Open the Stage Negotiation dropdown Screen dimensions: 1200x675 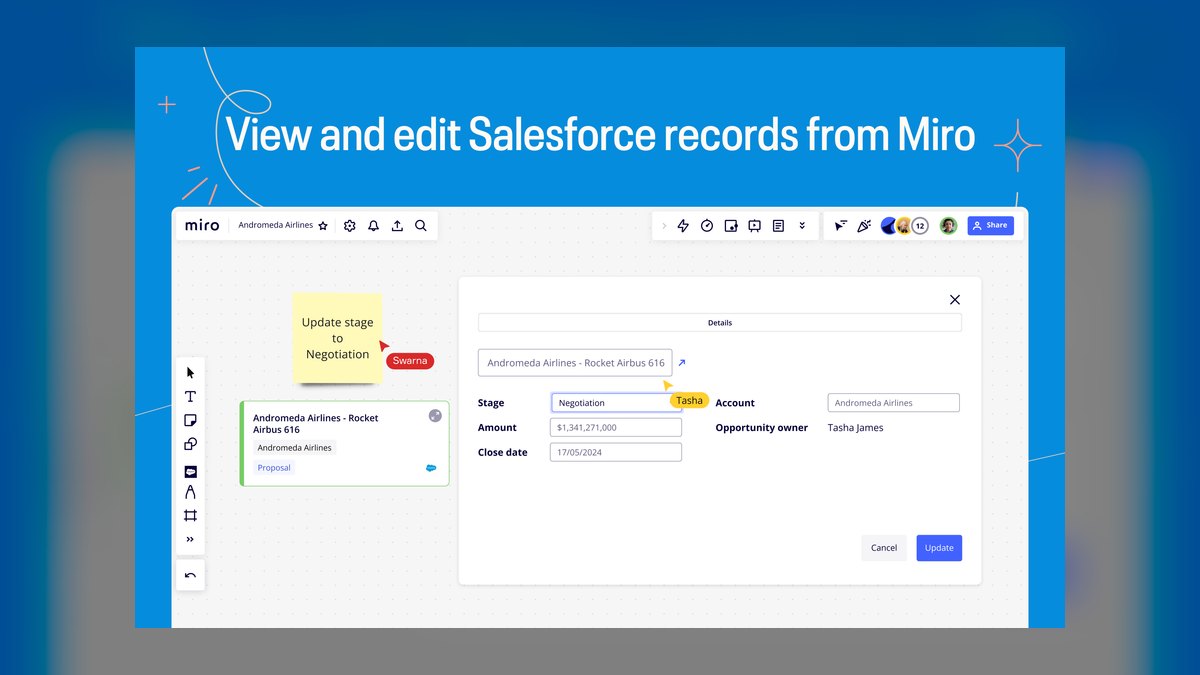click(x=617, y=403)
